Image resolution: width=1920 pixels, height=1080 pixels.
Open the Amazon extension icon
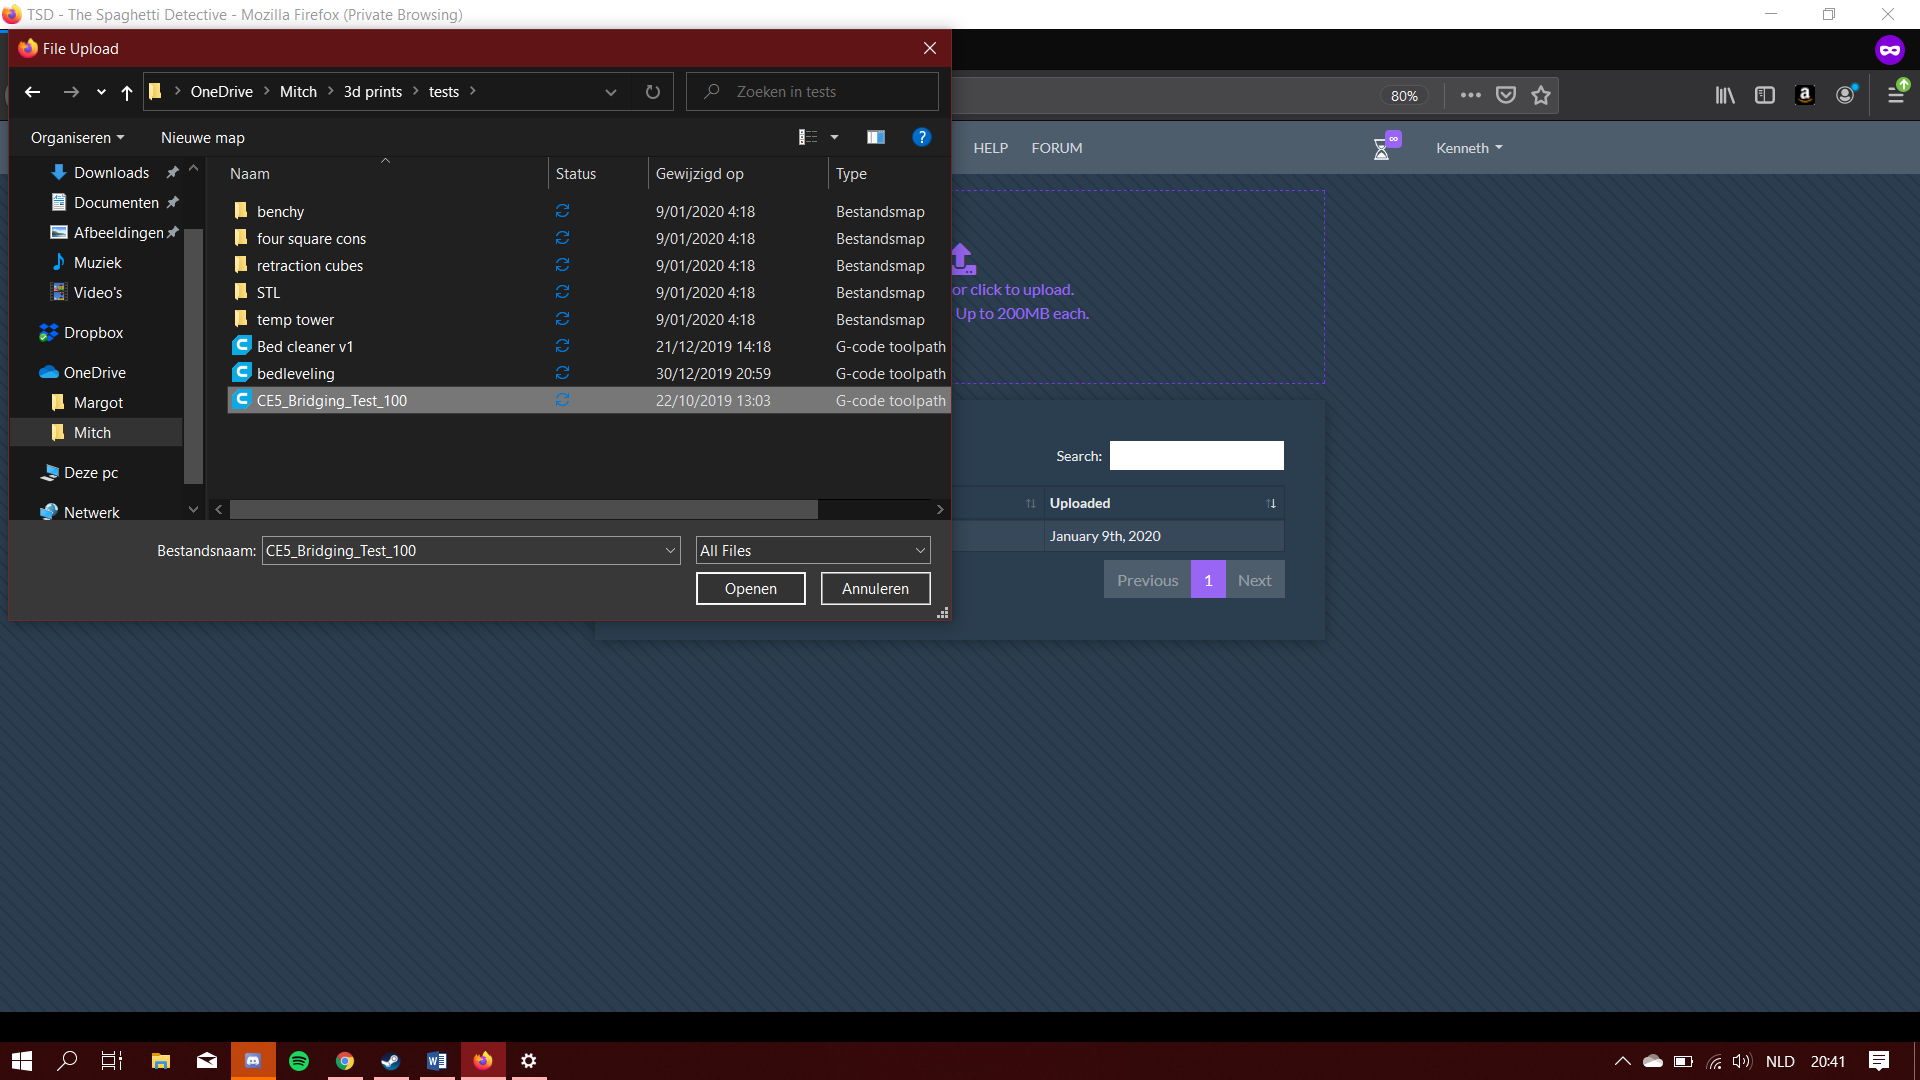(x=1805, y=95)
